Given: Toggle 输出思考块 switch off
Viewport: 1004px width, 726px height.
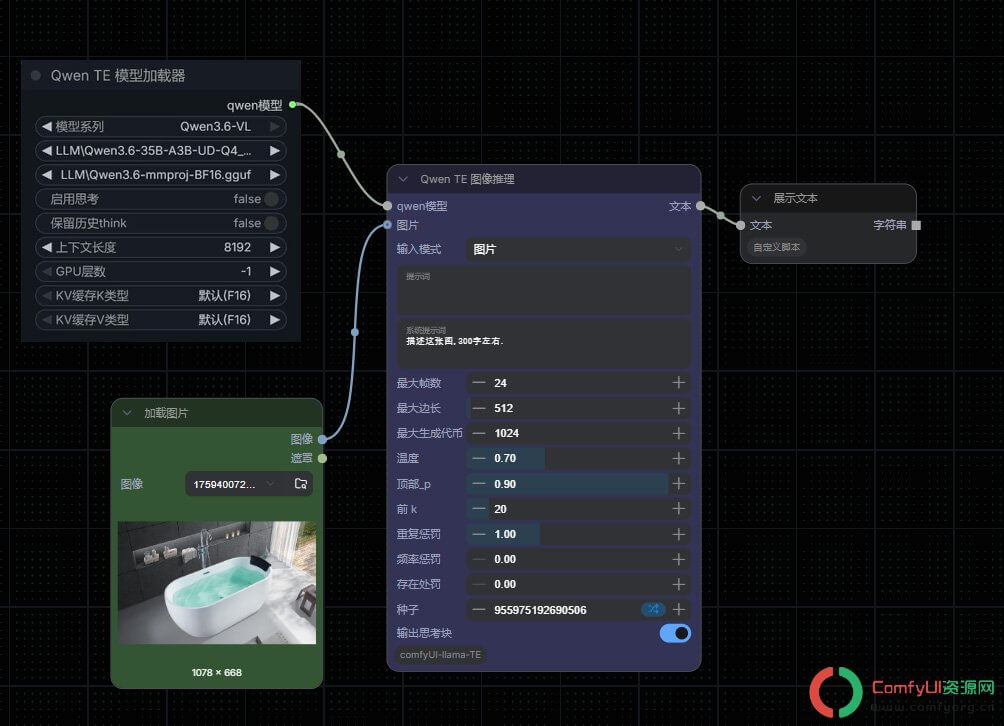Looking at the screenshot, I should pyautogui.click(x=675, y=633).
